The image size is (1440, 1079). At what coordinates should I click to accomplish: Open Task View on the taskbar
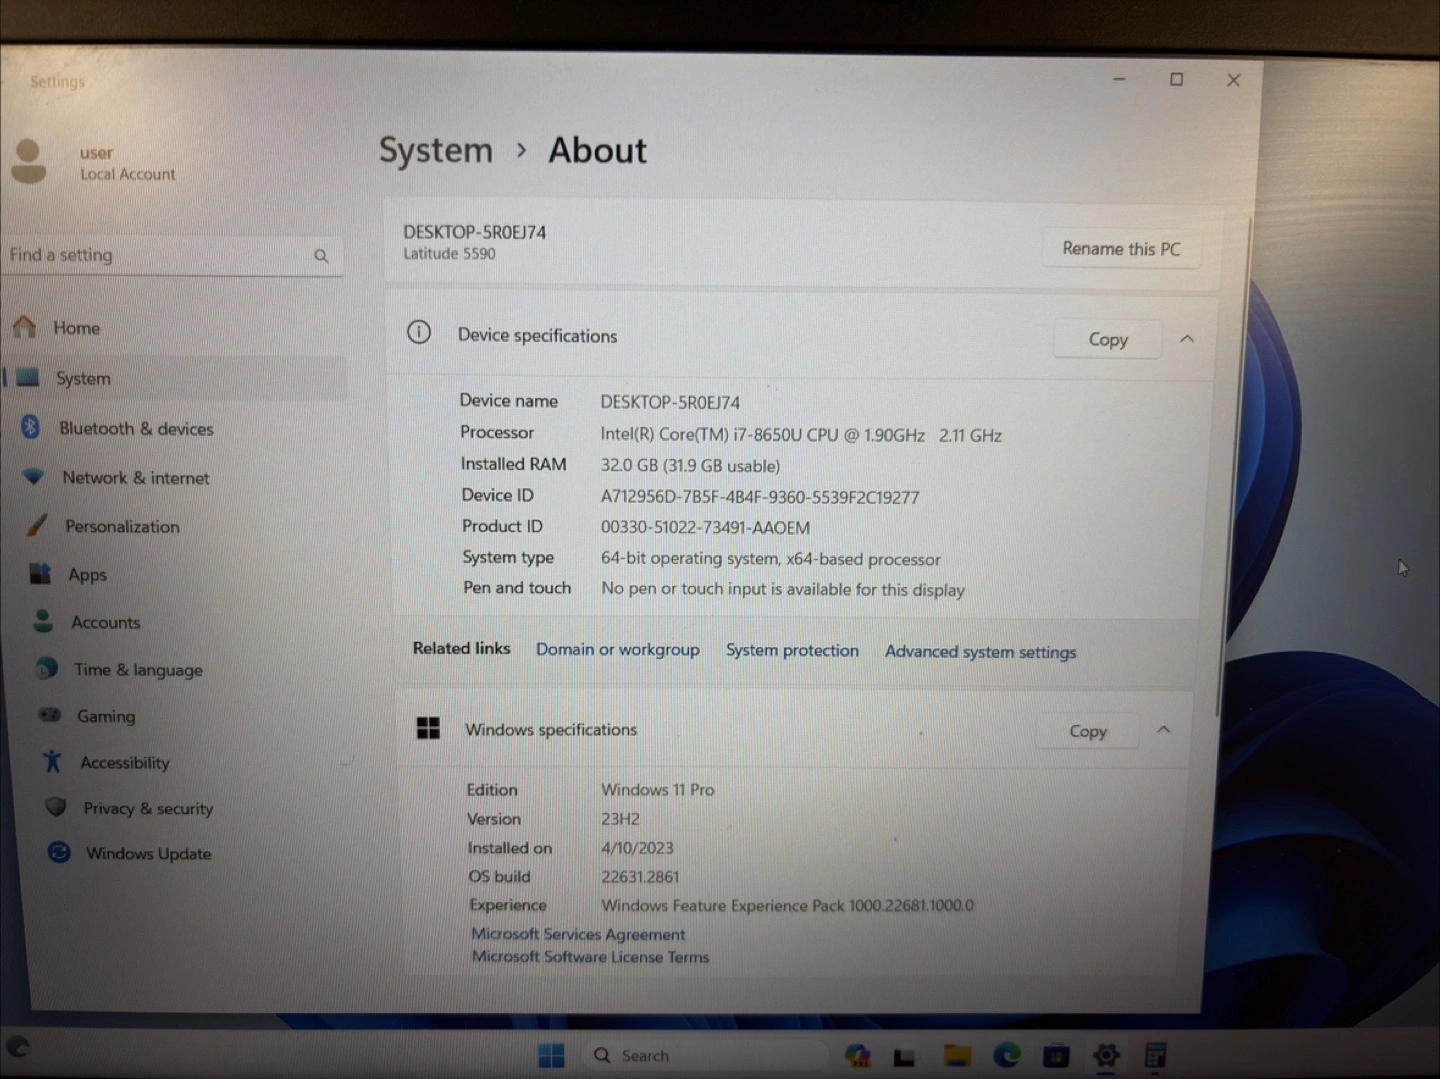(905, 1057)
